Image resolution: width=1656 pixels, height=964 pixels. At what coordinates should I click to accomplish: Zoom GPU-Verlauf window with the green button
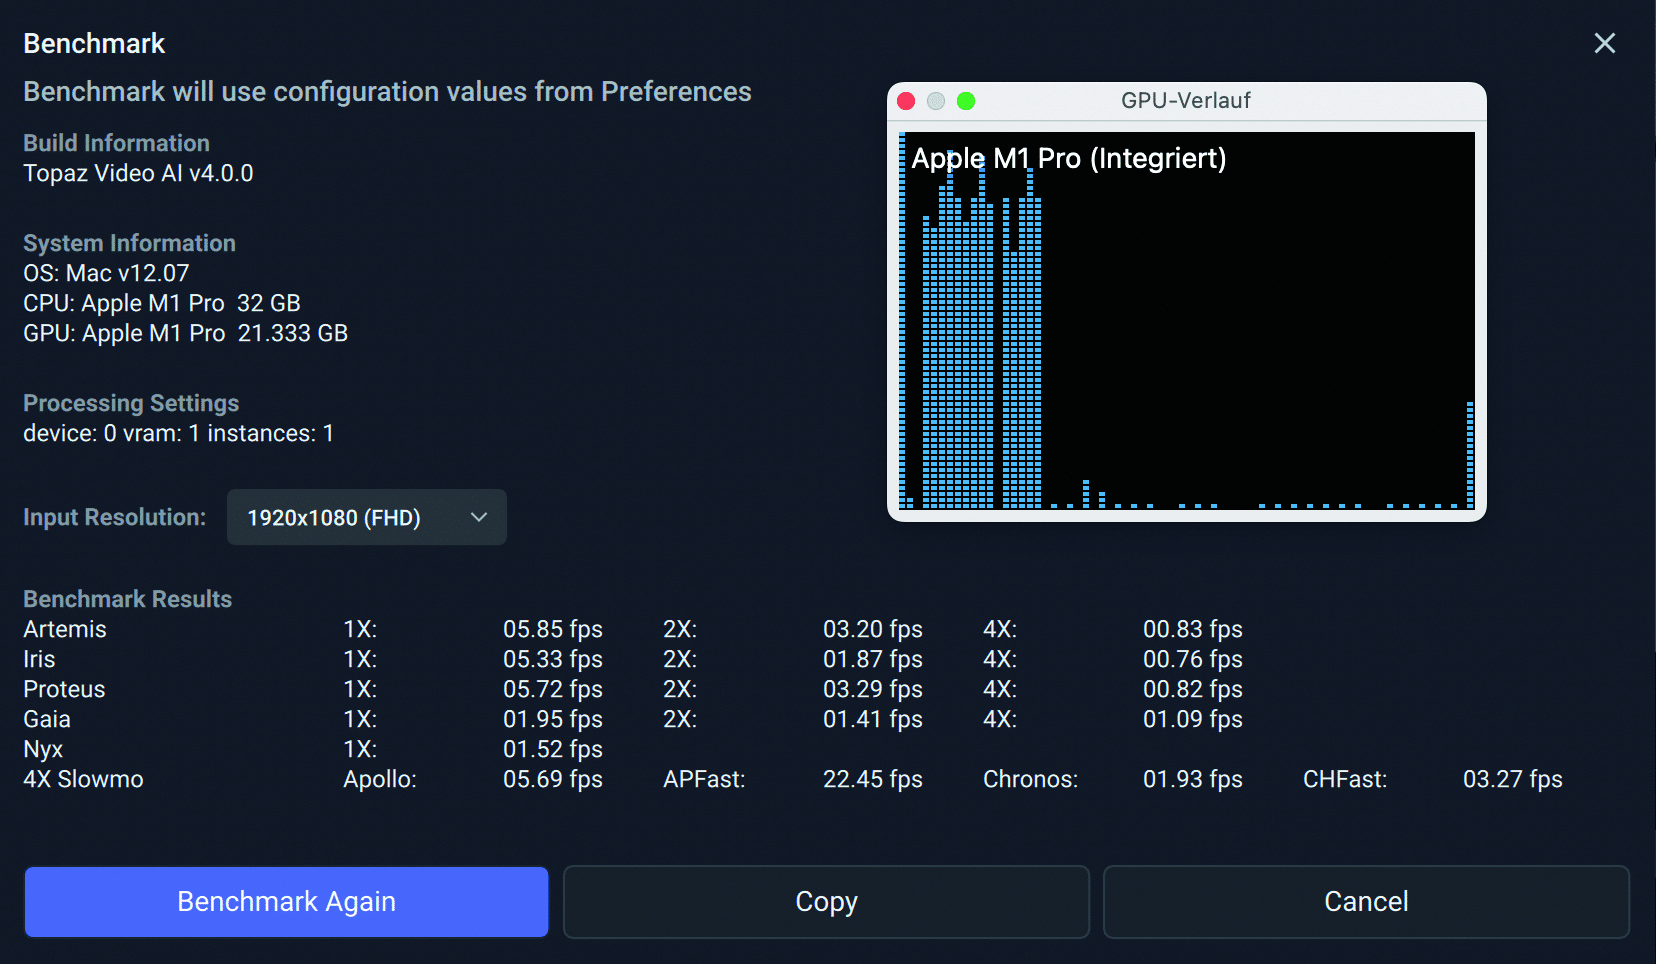pyautogui.click(x=966, y=101)
